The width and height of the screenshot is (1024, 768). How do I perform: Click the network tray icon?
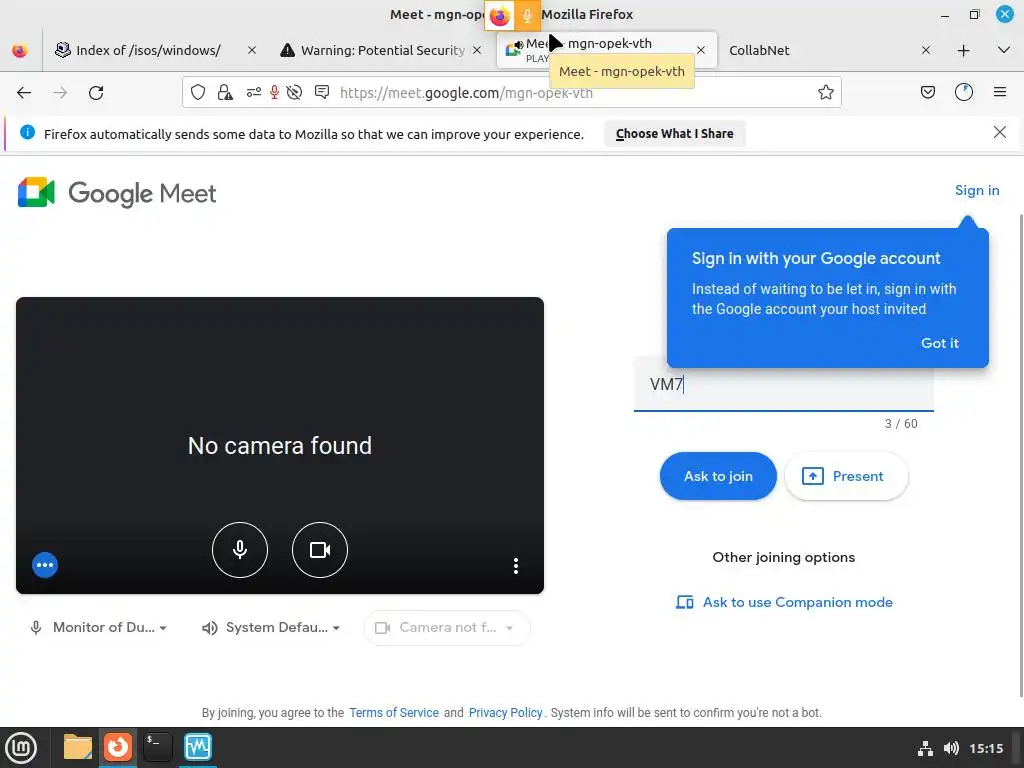click(925, 748)
